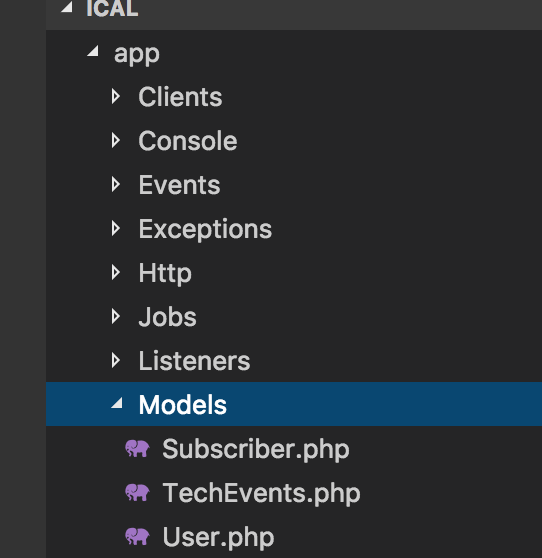
Task: Click the PHP elephant icon beside TechEvents.php
Action: (x=137, y=493)
